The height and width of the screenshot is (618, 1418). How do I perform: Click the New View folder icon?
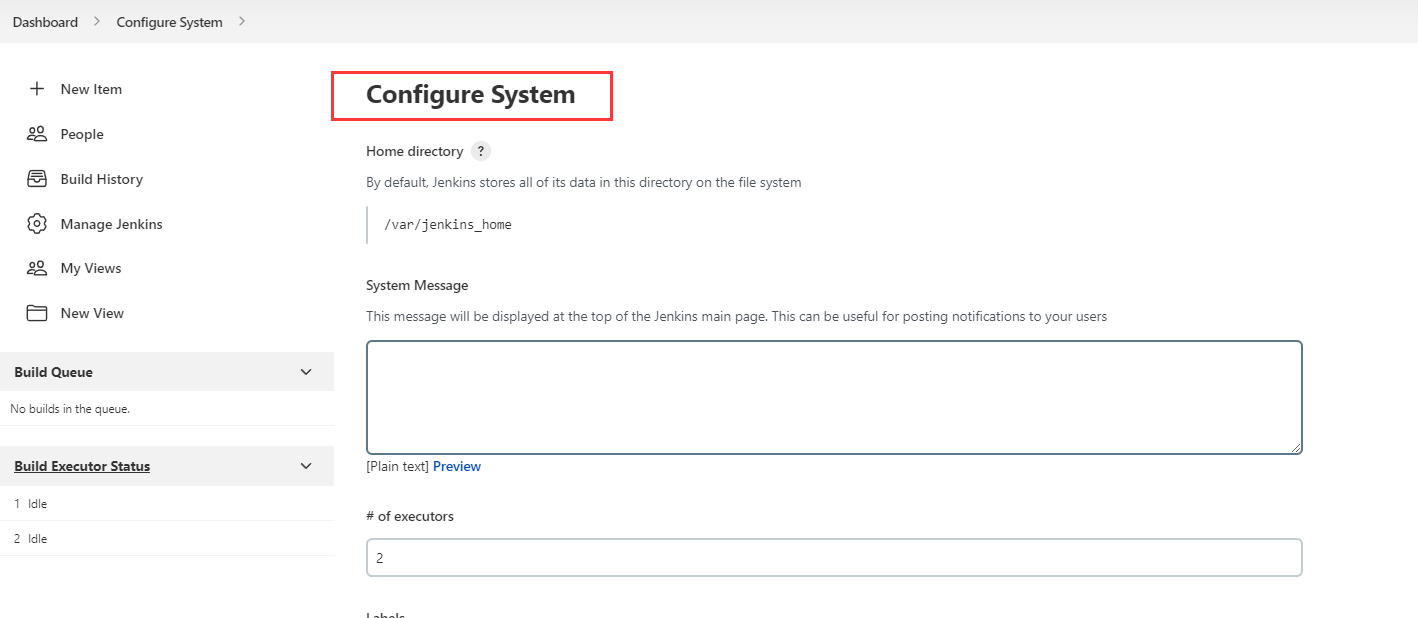point(37,313)
